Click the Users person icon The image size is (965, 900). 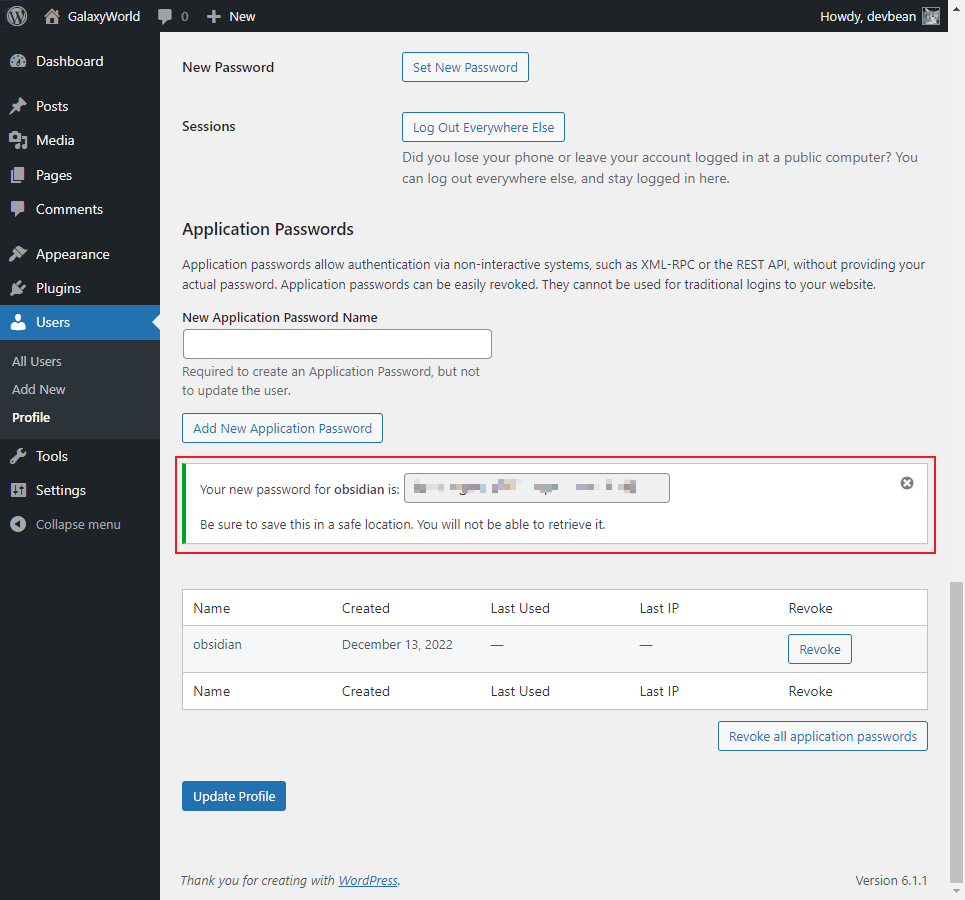(x=18, y=322)
